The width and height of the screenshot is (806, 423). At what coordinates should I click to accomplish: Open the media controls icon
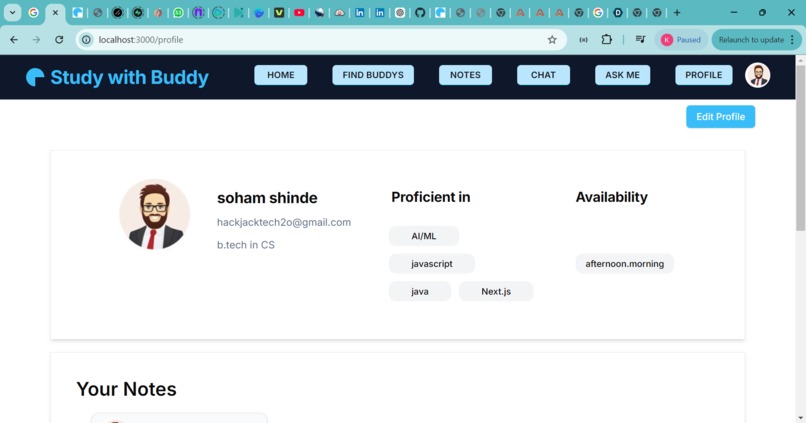(640, 40)
